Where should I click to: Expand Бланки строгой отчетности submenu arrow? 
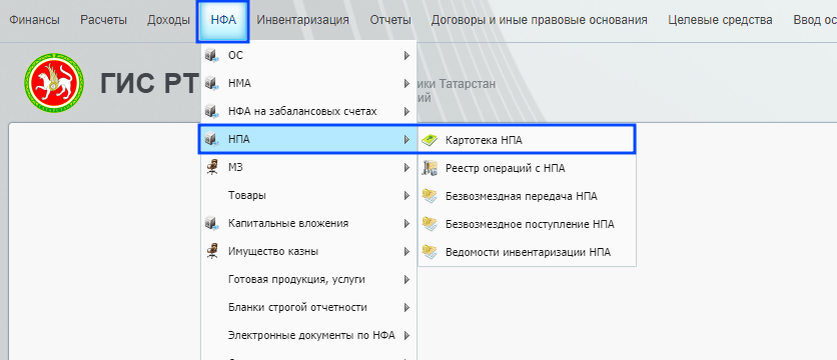click(x=407, y=307)
